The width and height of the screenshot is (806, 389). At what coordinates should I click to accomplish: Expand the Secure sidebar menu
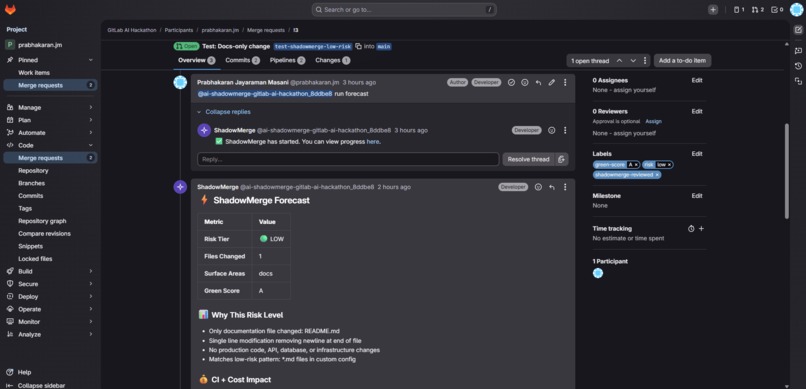(50, 284)
